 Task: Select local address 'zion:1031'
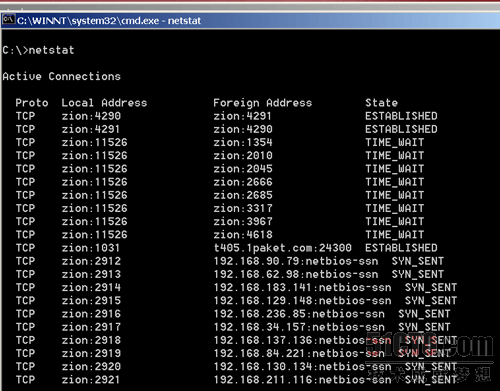90,248
